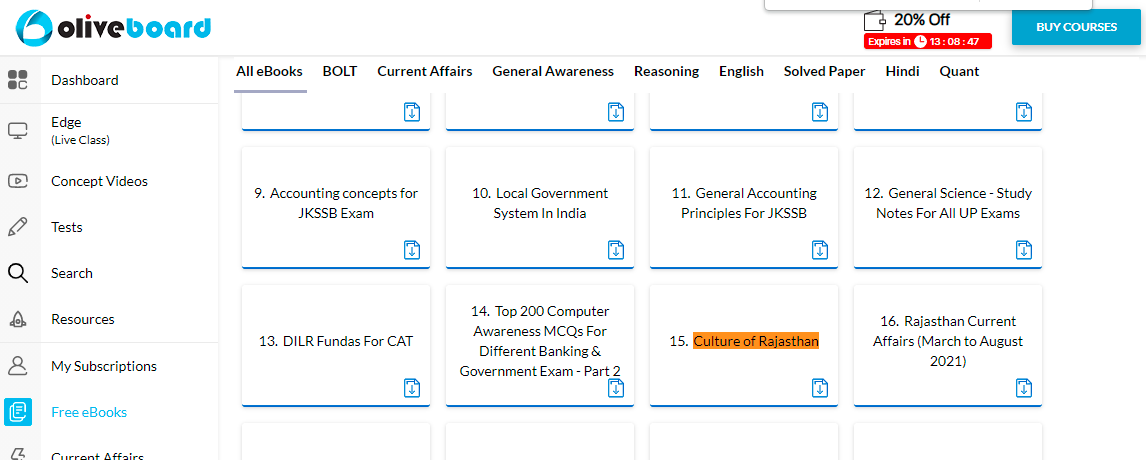
Task: Click the wallet icon beside 20% Off
Action: pyautogui.click(x=875, y=20)
